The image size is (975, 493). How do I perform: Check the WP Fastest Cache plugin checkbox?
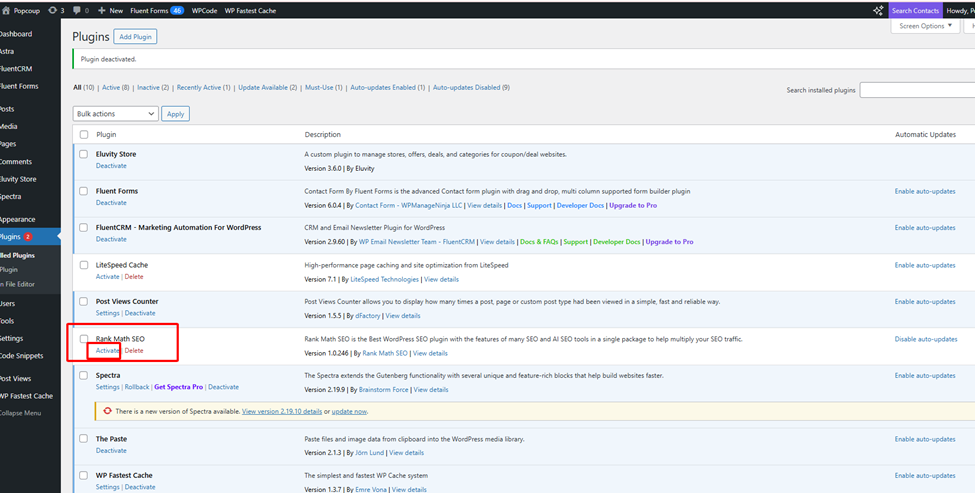(x=83, y=475)
